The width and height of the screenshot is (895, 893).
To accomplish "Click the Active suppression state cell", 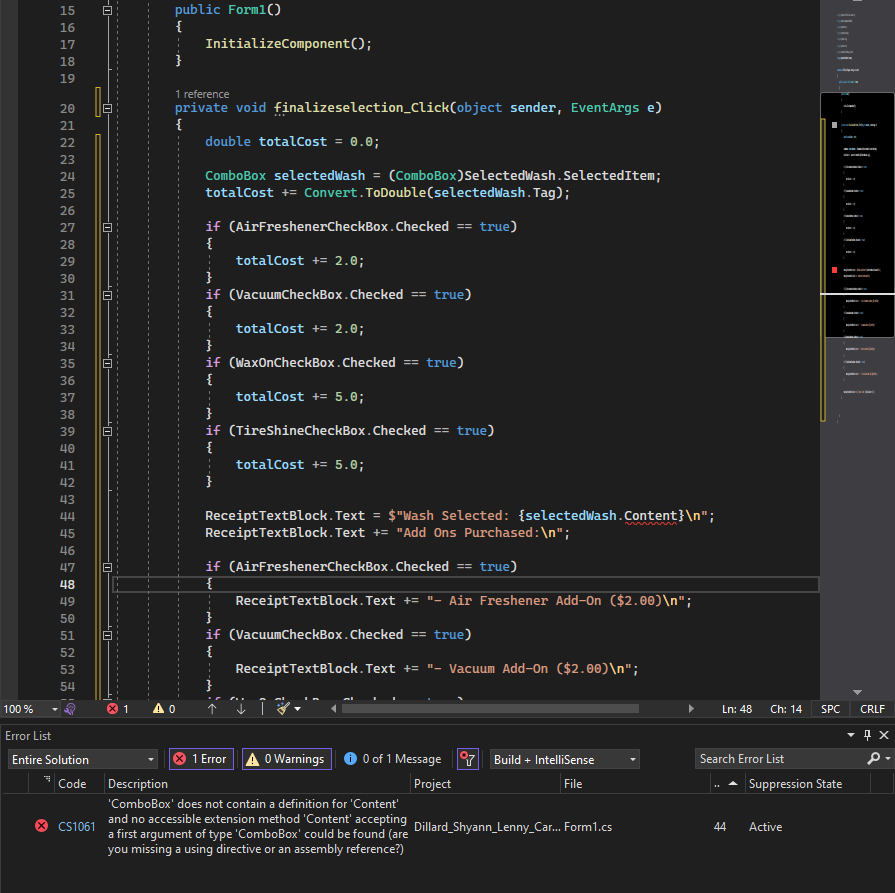I will coord(765,827).
